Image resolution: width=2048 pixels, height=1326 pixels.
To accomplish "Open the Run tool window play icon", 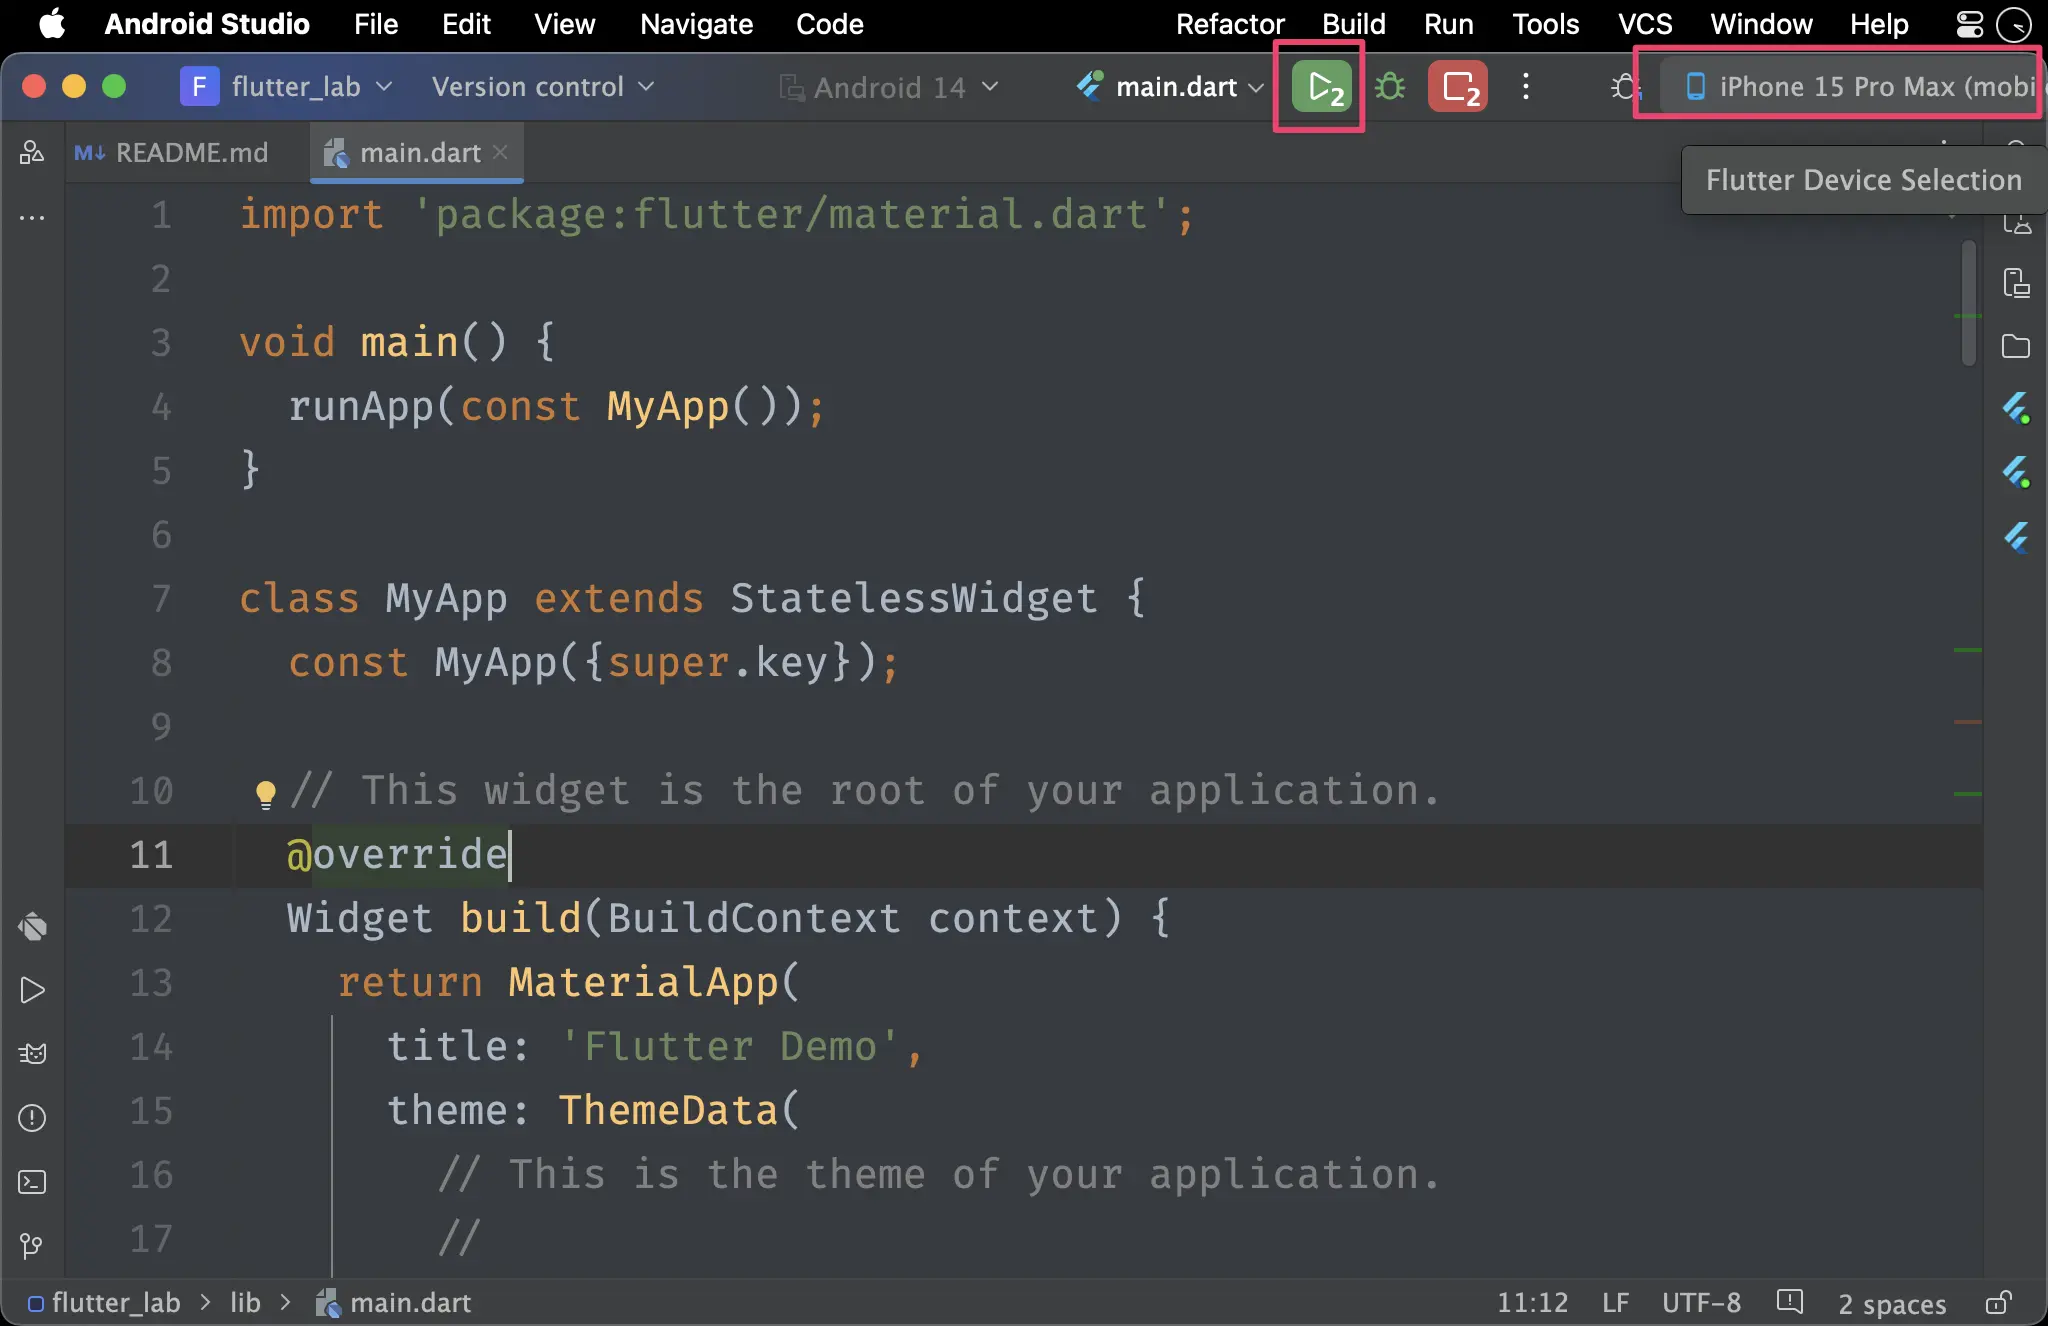I will (32, 990).
